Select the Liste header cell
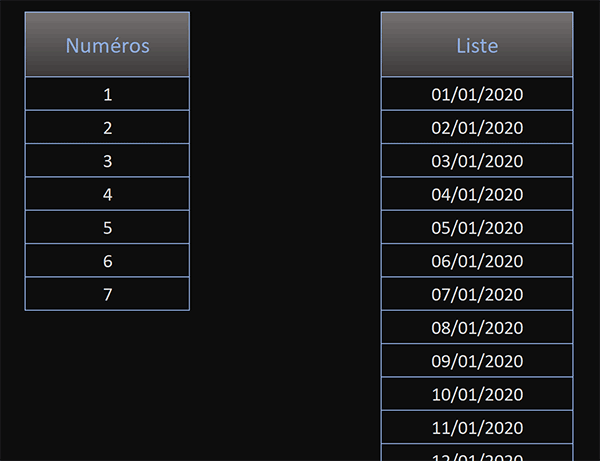Viewport: 600px width, 461px height. click(477, 44)
